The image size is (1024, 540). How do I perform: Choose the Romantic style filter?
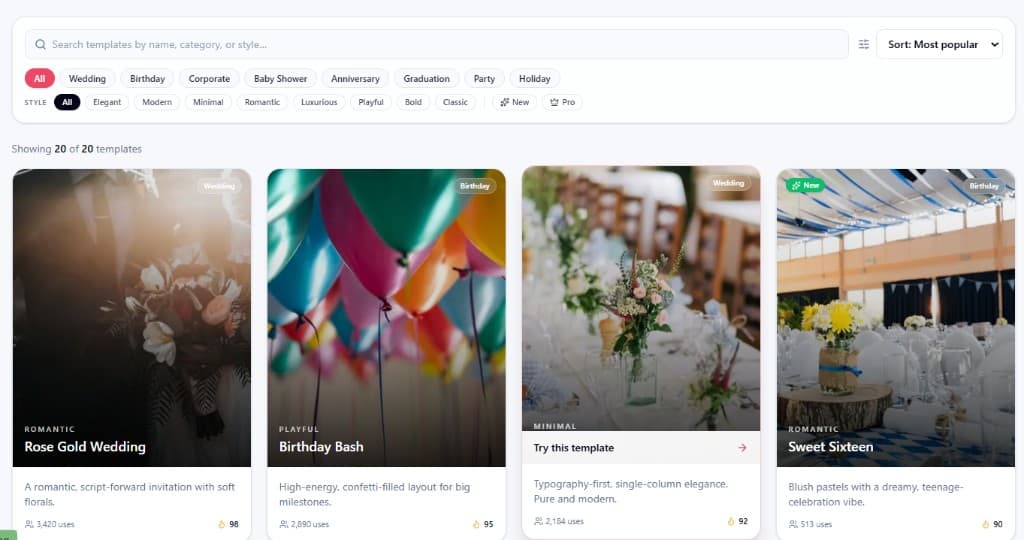(x=262, y=102)
